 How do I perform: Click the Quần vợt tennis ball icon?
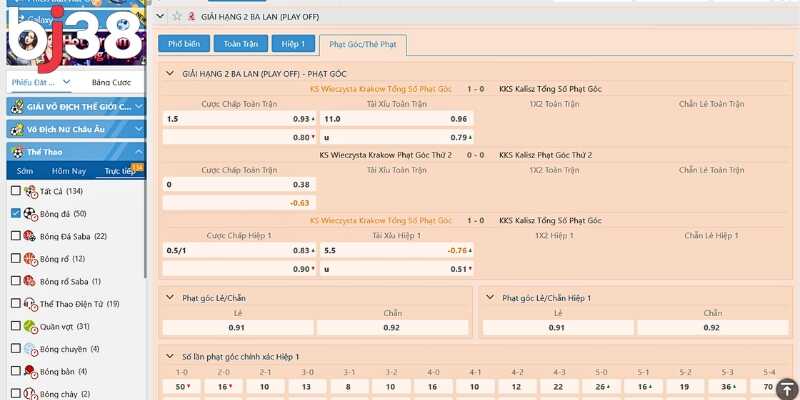(29, 326)
